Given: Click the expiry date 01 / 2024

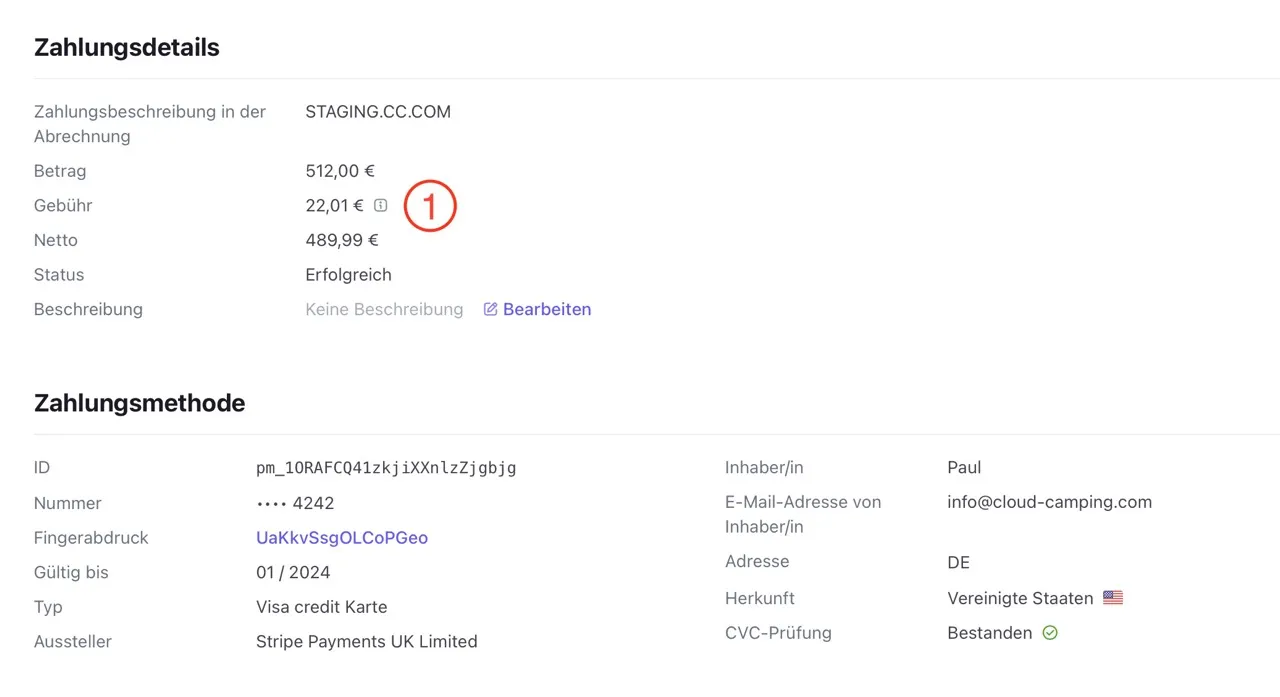Looking at the screenshot, I should [293, 573].
